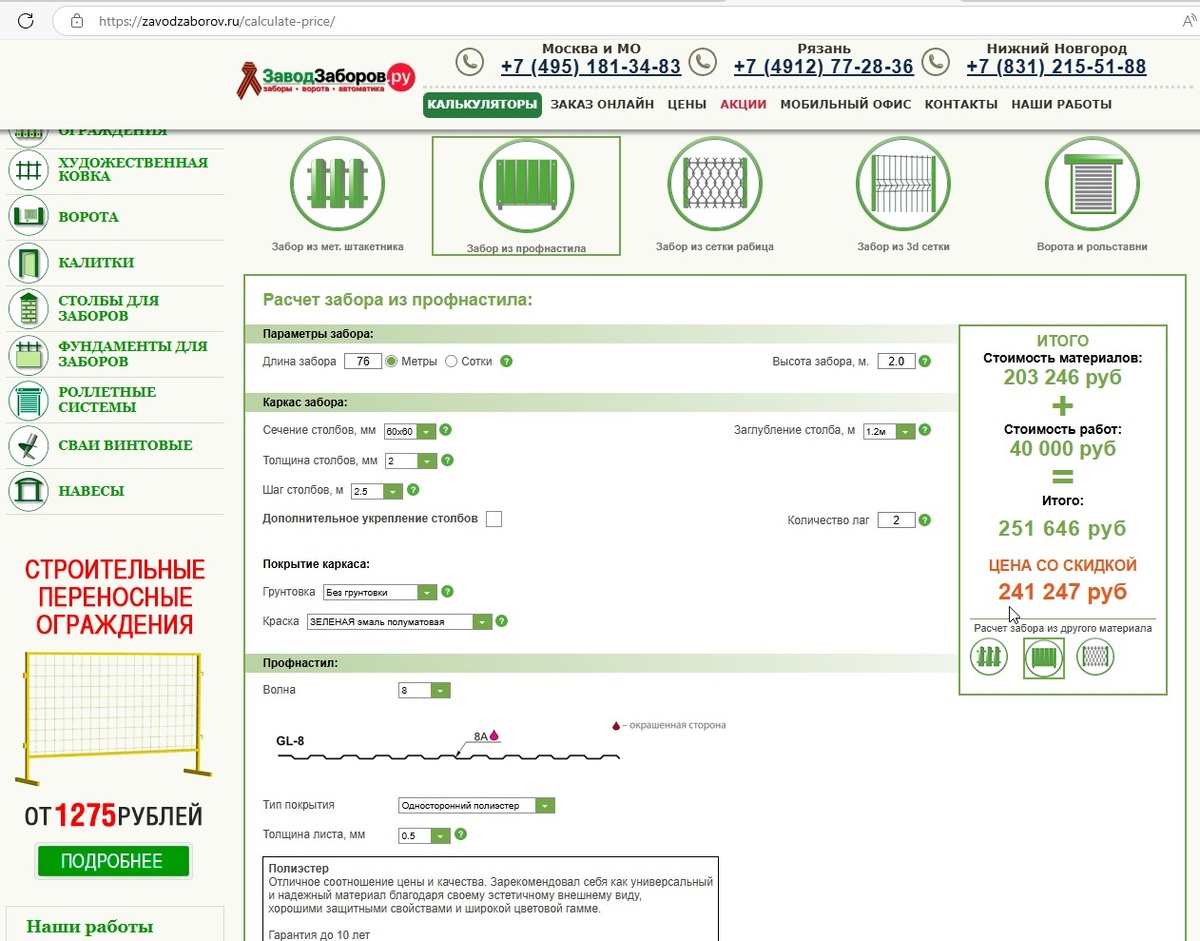Click the Художественная ковка sidebar icon

point(29,169)
